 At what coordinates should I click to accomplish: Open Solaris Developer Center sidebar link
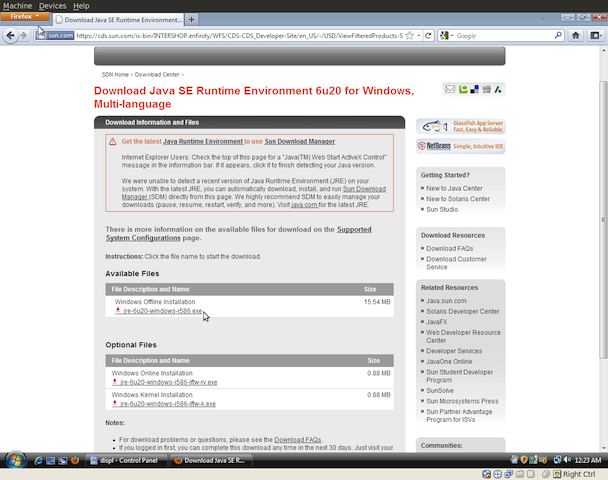[463, 311]
